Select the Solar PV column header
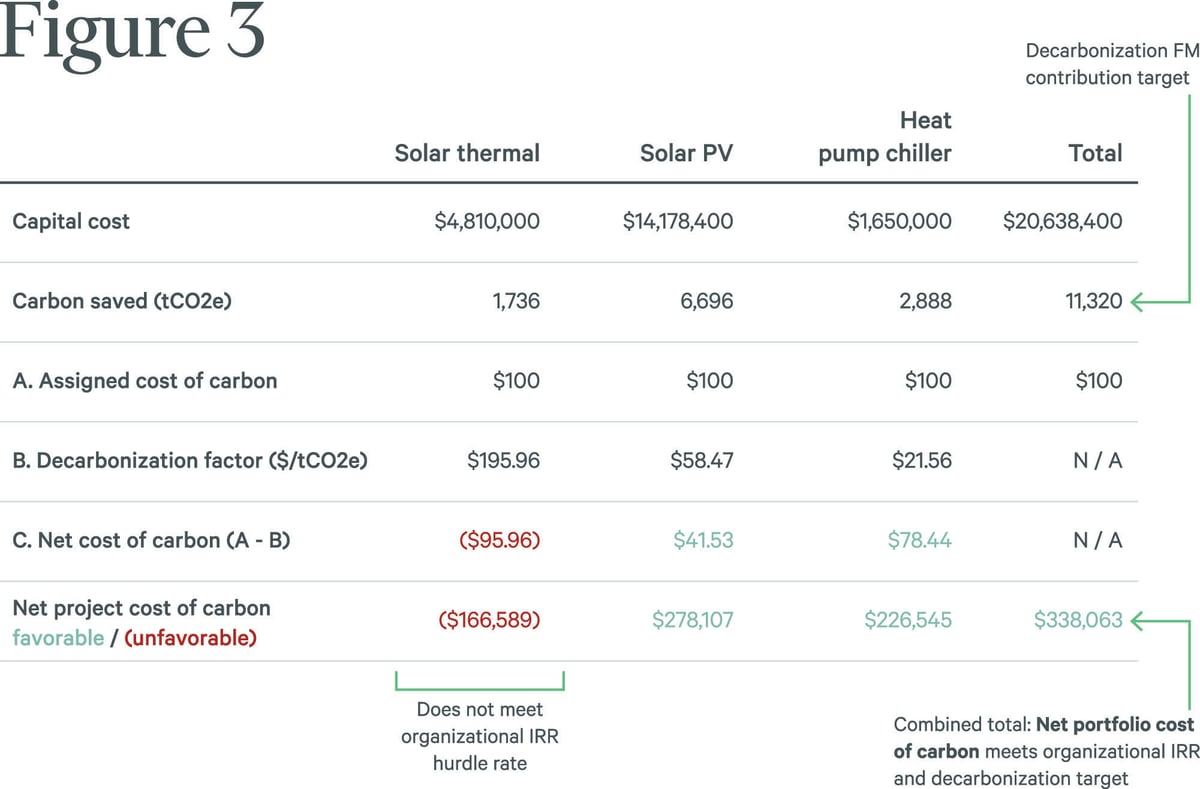The image size is (1200, 789). click(x=686, y=153)
